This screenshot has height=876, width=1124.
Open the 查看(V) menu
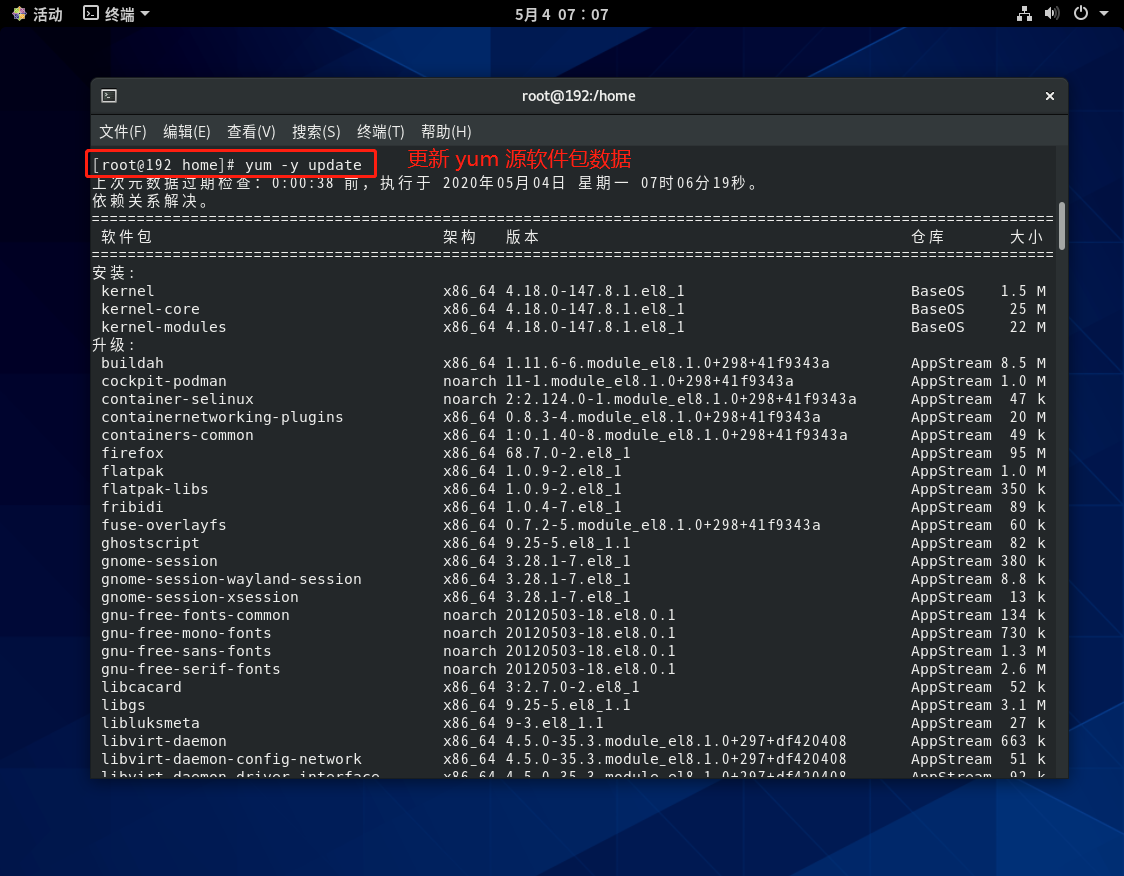pos(251,132)
